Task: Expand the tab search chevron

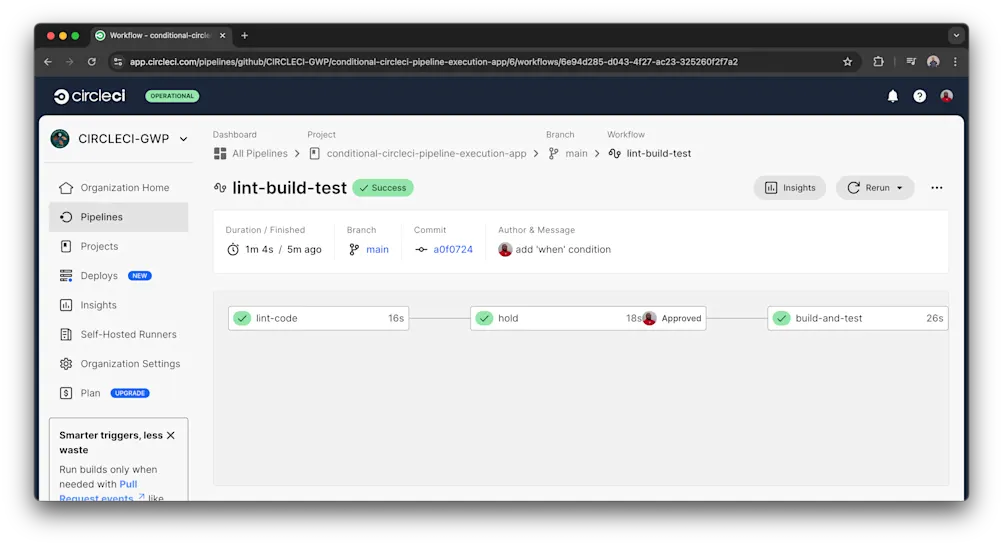Action: 956,36
